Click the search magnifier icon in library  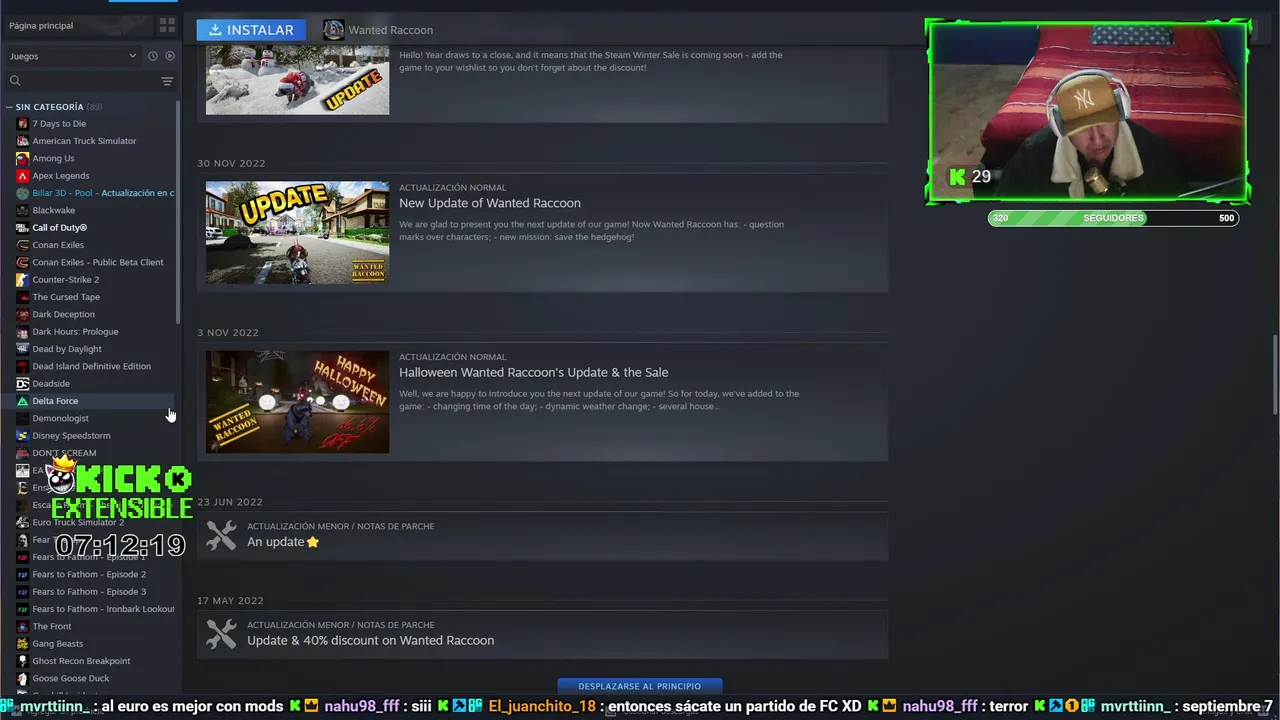pyautogui.click(x=15, y=81)
